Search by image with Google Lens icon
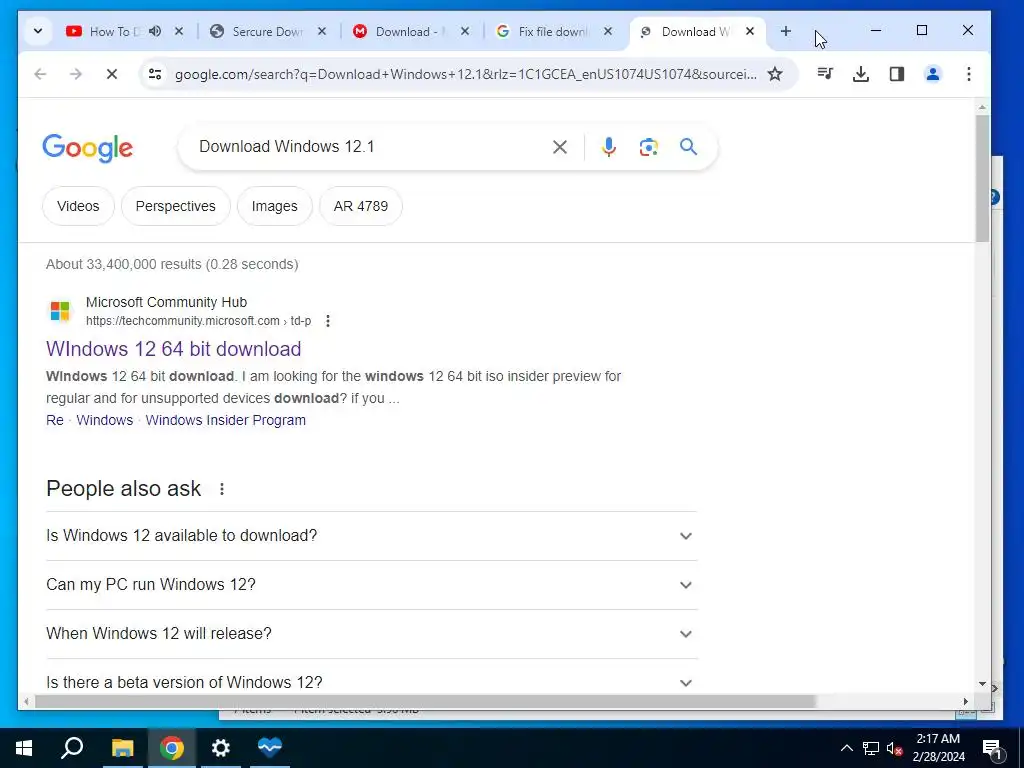Screen dimensions: 1024x768 click(648, 147)
